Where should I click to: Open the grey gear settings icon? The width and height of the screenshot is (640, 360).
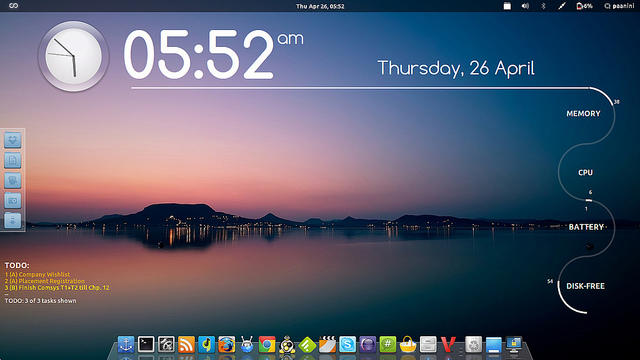click(x=473, y=344)
